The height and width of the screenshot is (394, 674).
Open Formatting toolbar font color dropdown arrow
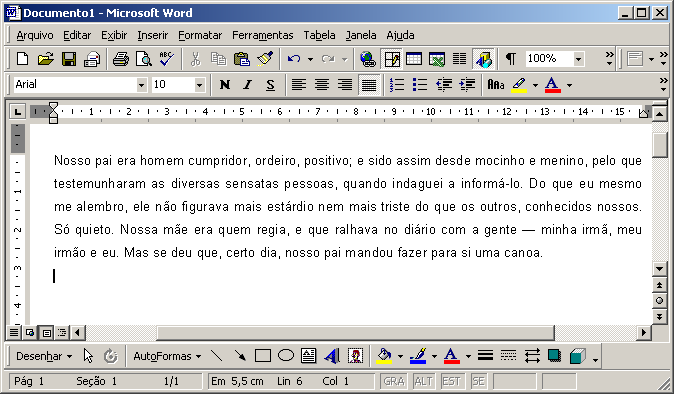pos(569,85)
